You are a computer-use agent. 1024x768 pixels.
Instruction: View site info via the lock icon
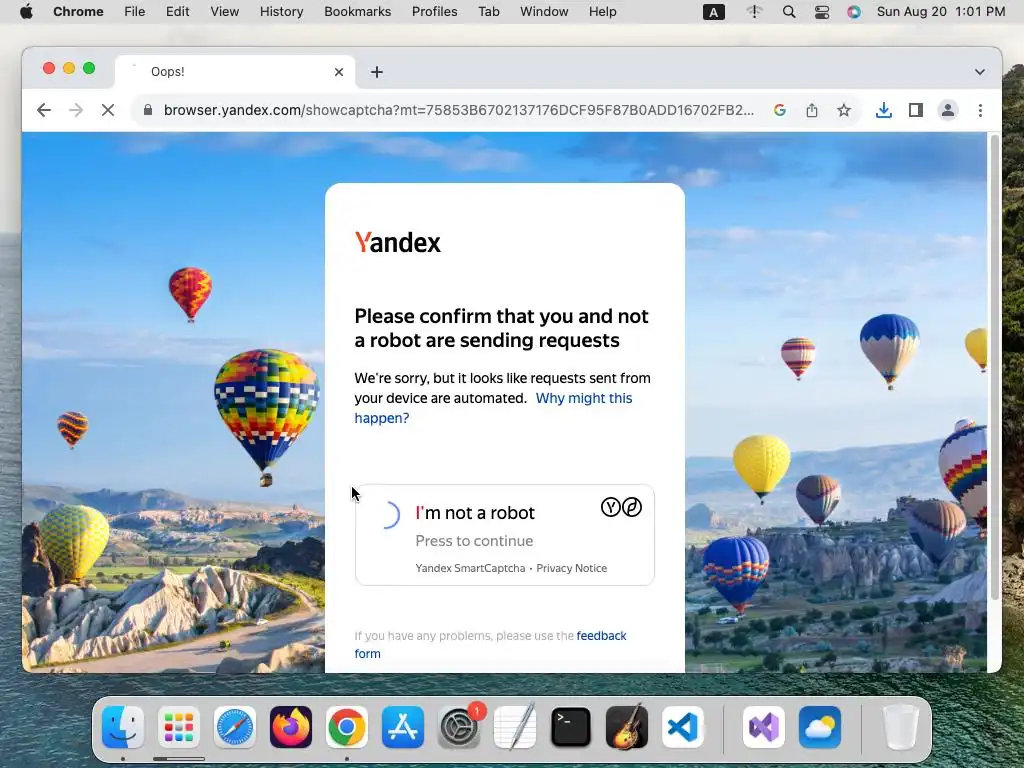(148, 110)
